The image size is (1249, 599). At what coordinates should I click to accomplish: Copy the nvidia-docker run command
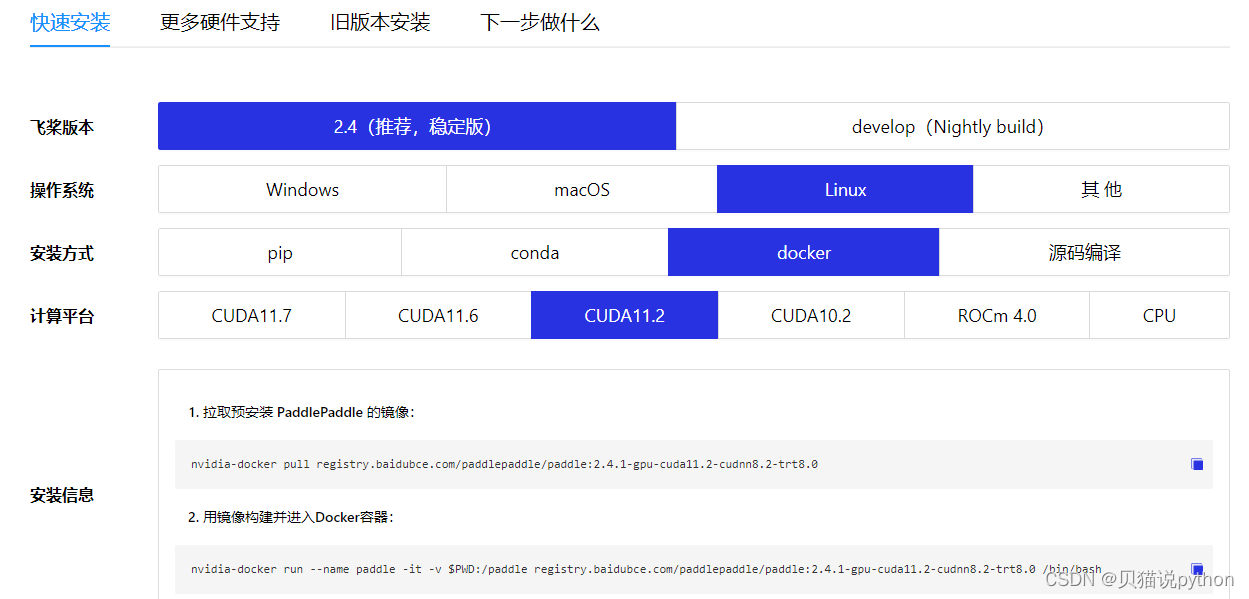(1197, 568)
